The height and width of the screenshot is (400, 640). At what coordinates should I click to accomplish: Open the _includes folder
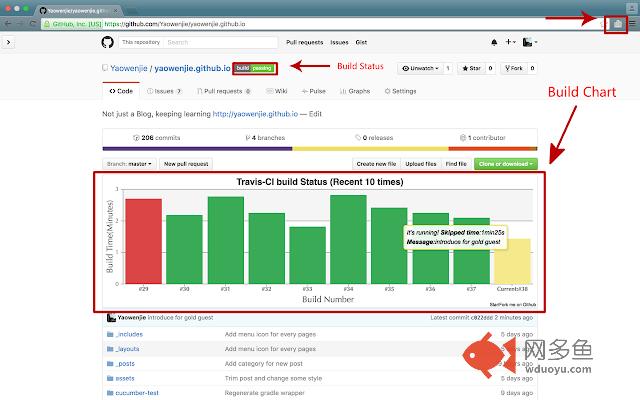129,334
